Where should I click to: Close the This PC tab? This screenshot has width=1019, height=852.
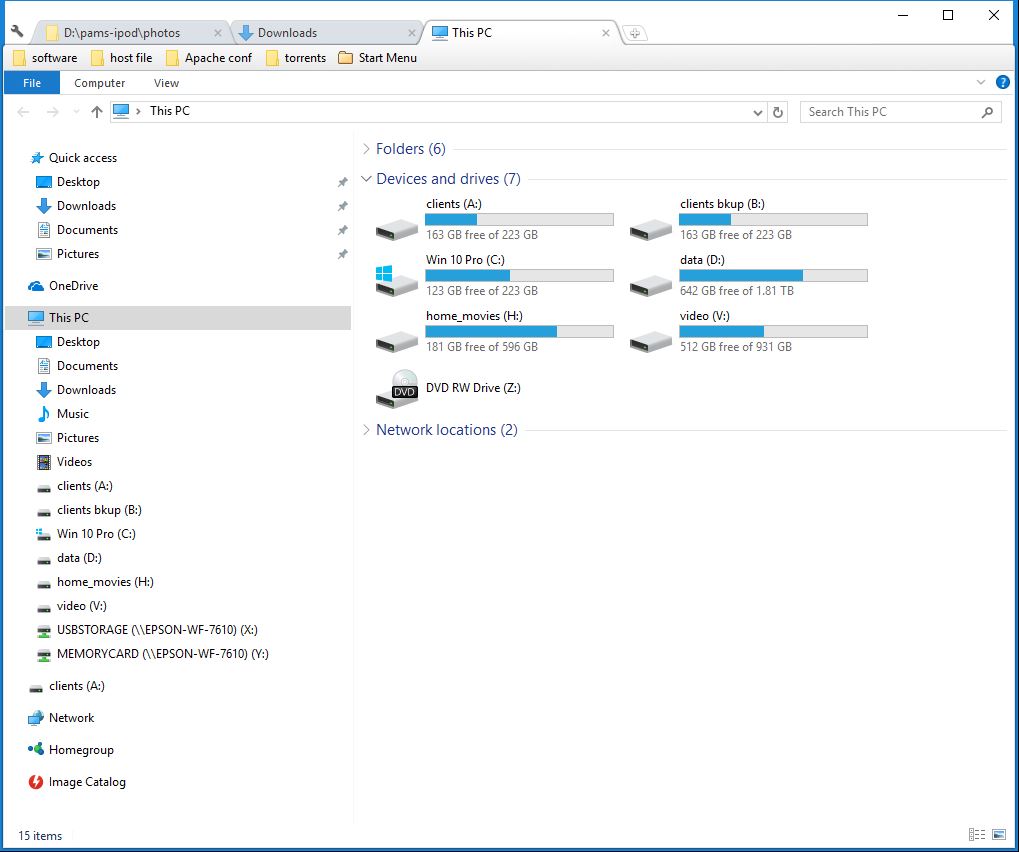click(x=606, y=33)
